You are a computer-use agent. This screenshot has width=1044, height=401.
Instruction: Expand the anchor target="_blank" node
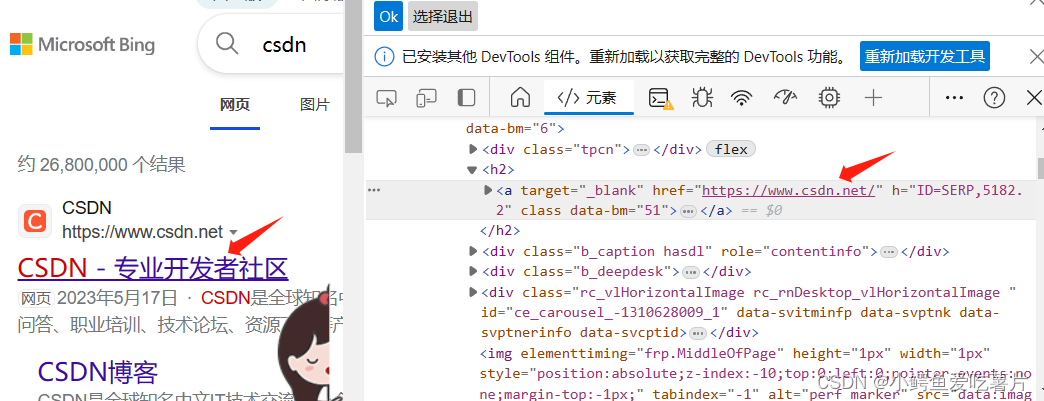(488, 191)
